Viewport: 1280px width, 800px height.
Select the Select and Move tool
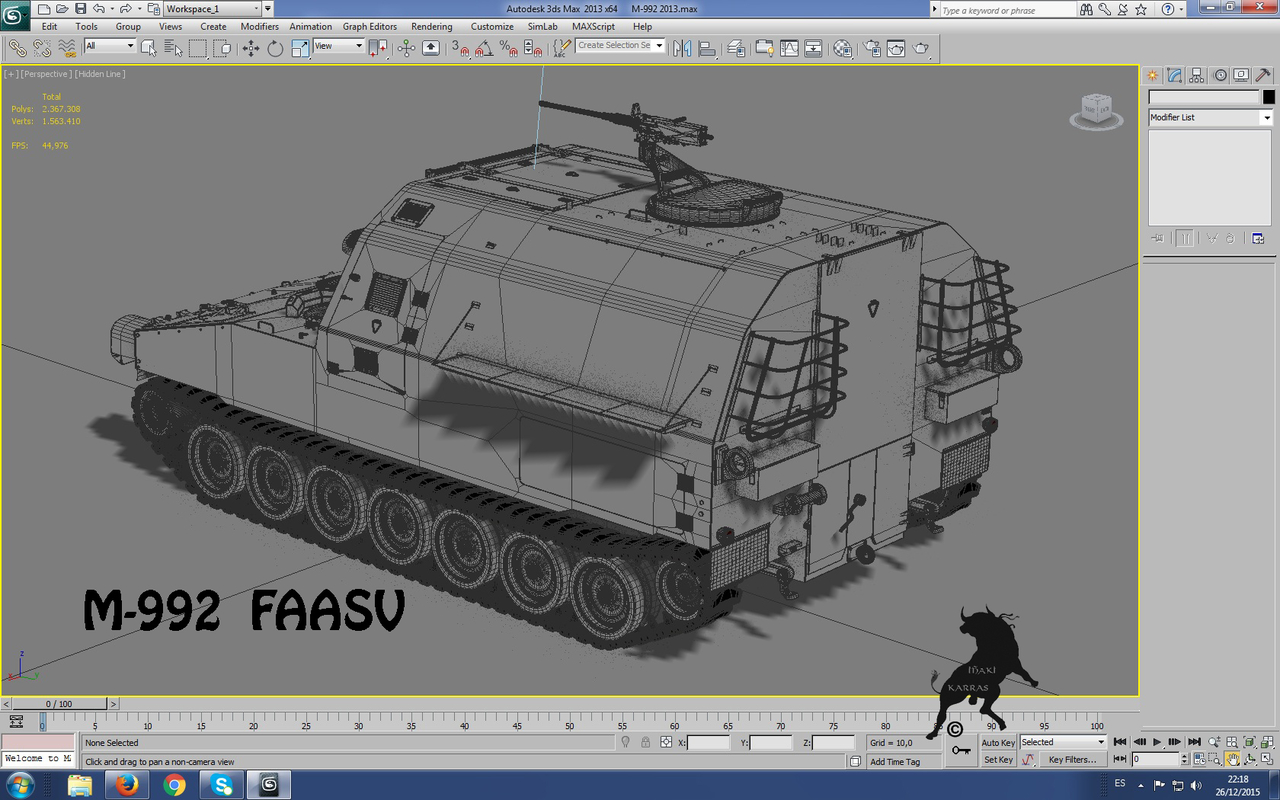pyautogui.click(x=251, y=48)
